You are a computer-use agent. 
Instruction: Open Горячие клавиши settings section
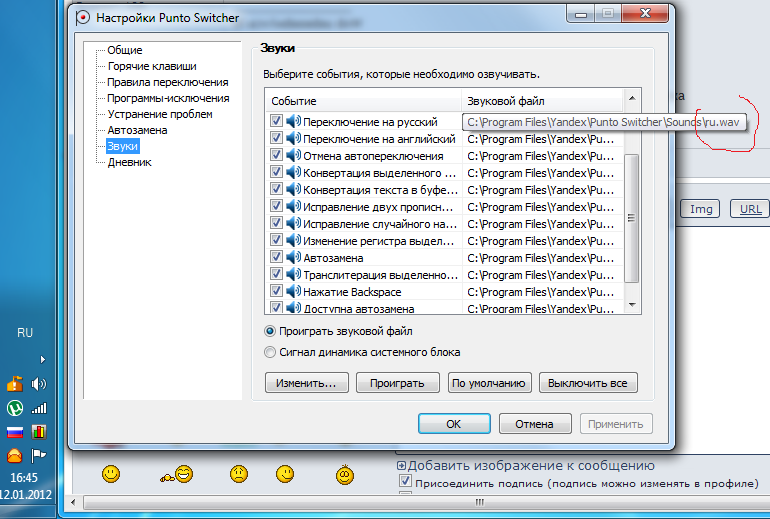[x=152, y=66]
